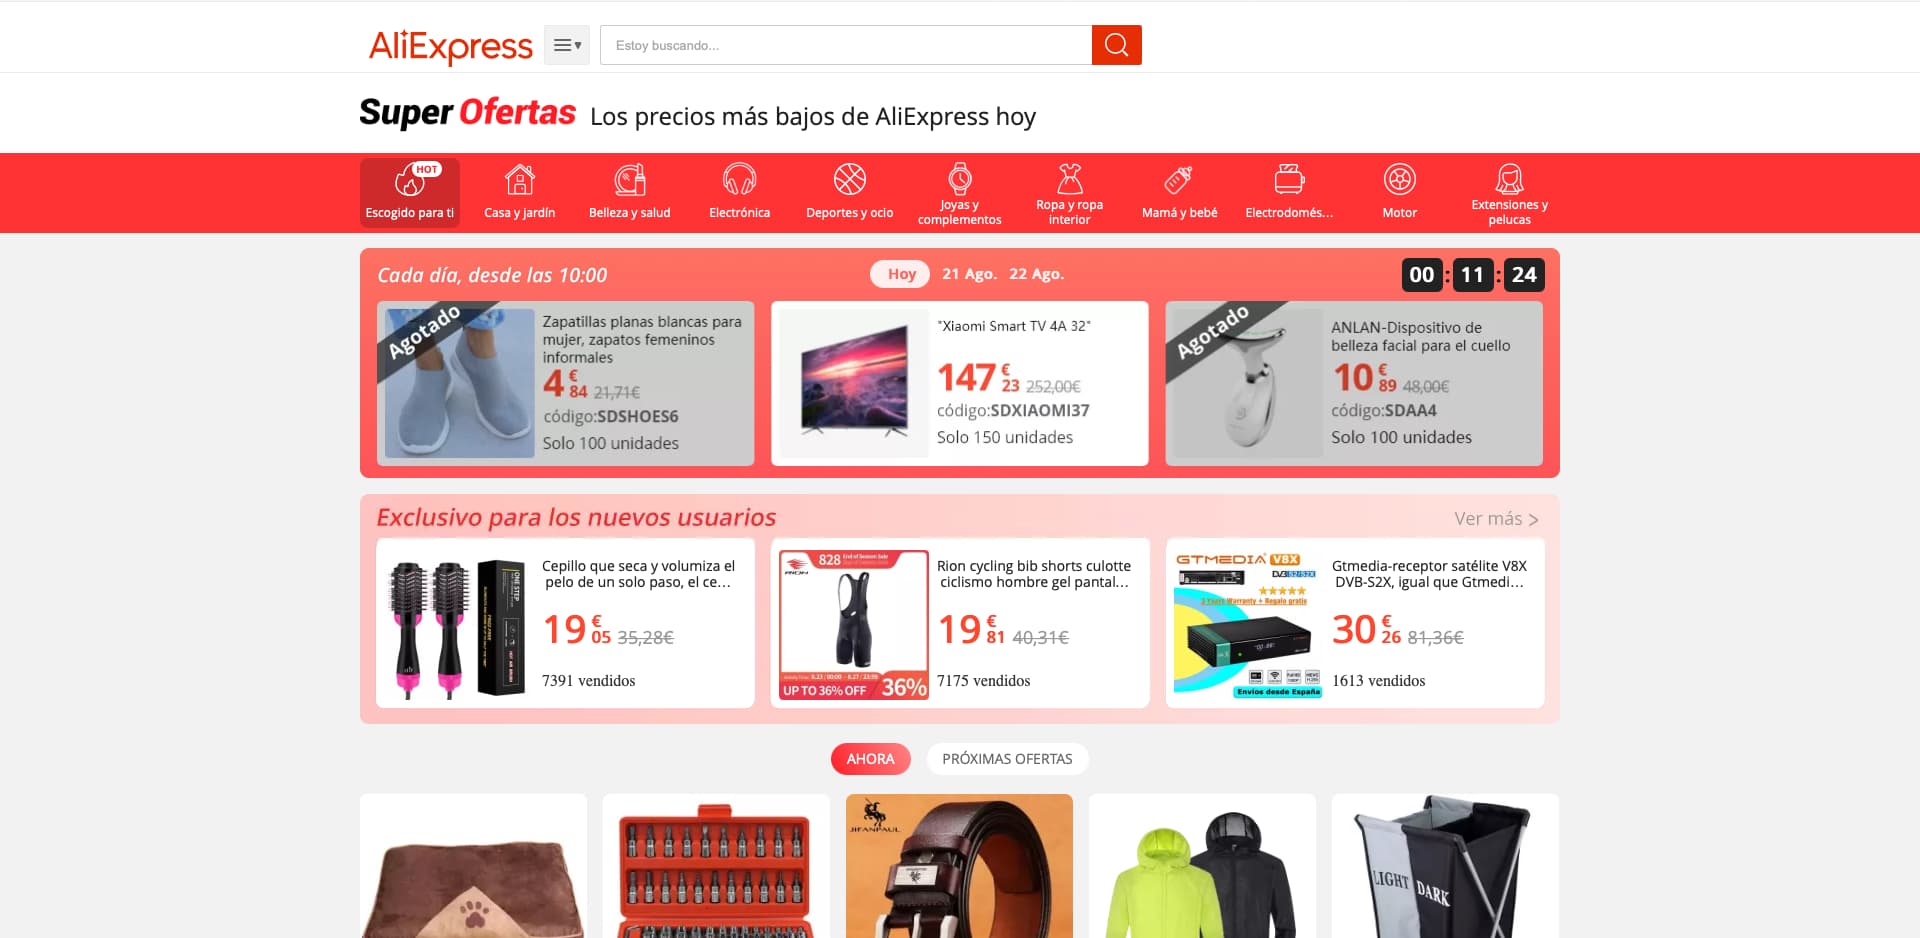Select the Deportes y ocio category
The width and height of the screenshot is (1920, 938).
849,193
